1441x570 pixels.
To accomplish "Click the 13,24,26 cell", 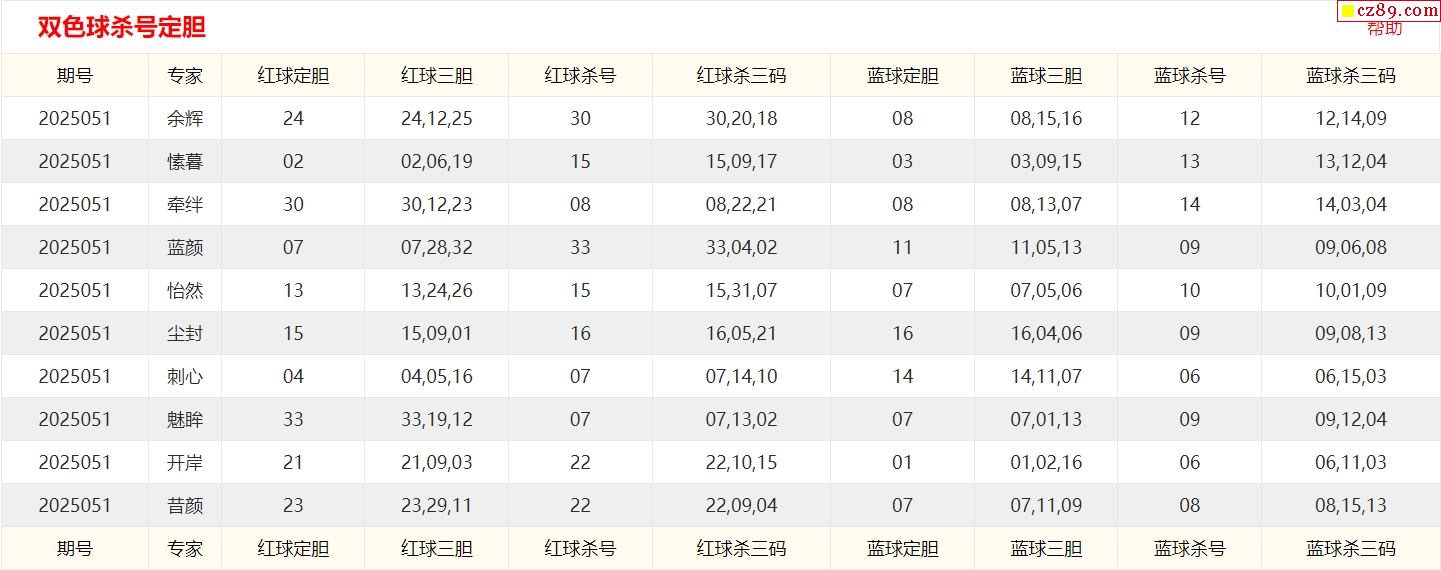I will coord(437,291).
